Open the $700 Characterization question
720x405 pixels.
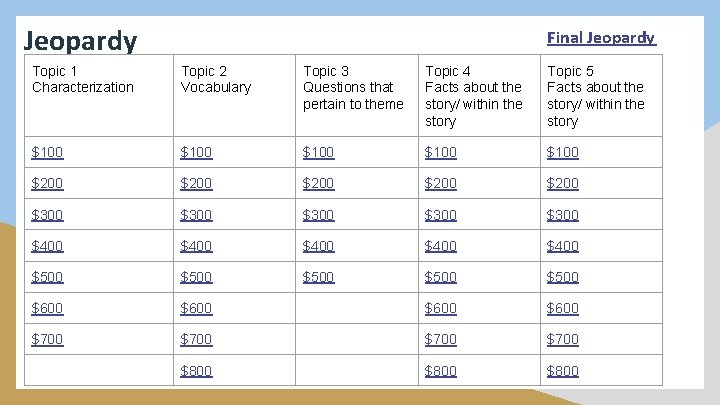tap(47, 339)
